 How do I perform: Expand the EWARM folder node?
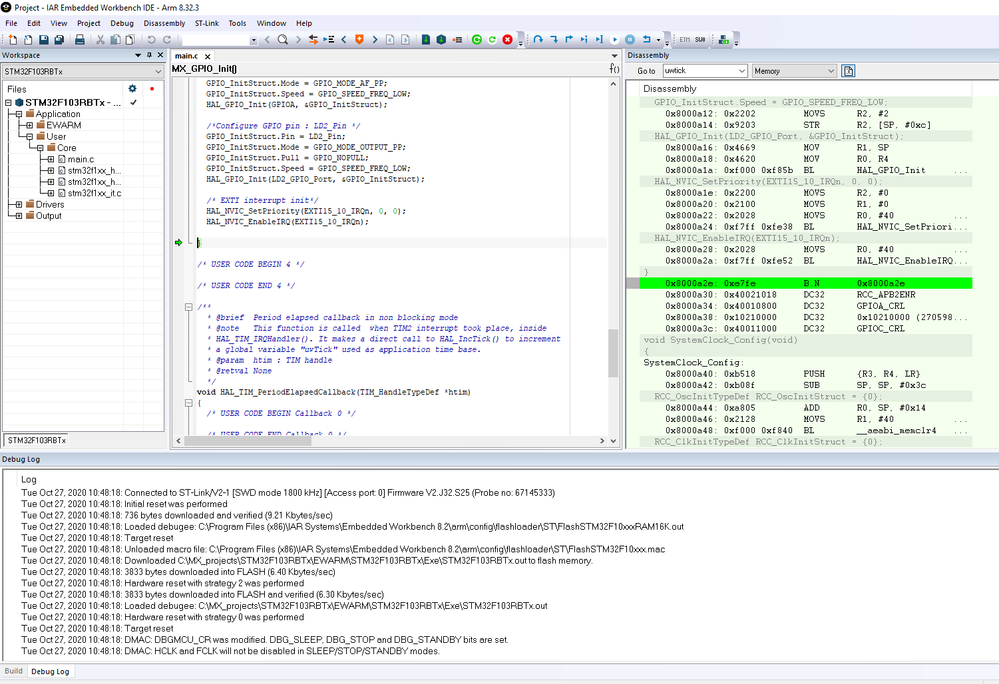click(29, 125)
